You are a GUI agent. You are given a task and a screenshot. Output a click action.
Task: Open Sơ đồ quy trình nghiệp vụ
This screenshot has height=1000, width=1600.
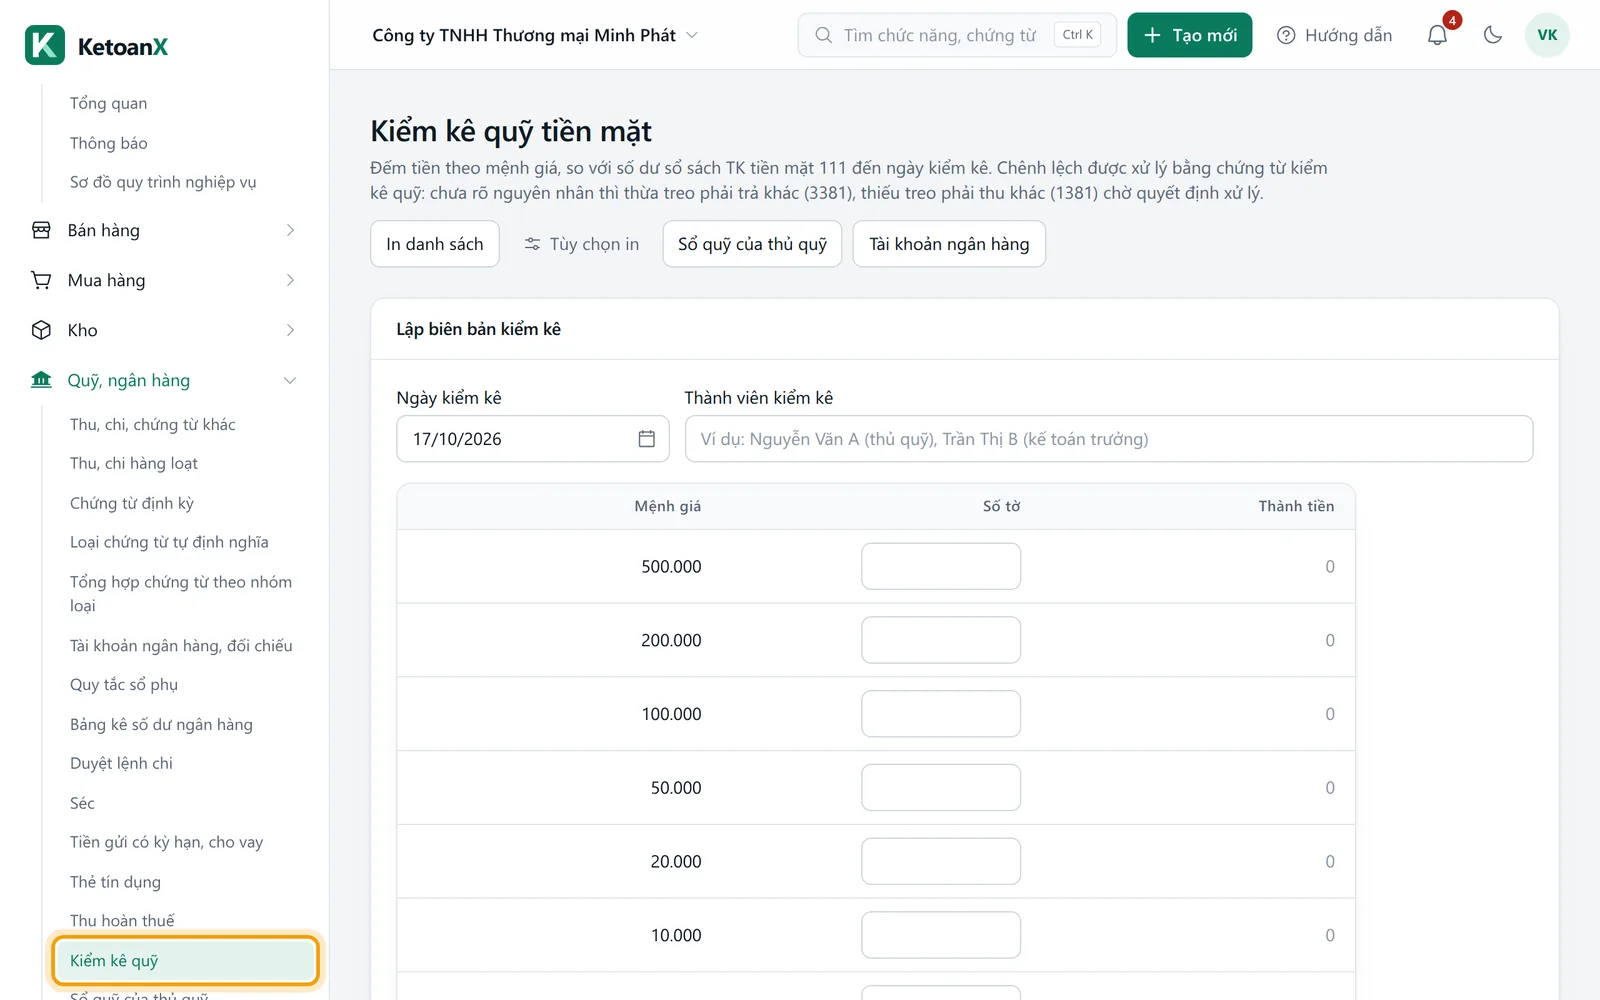[163, 182]
